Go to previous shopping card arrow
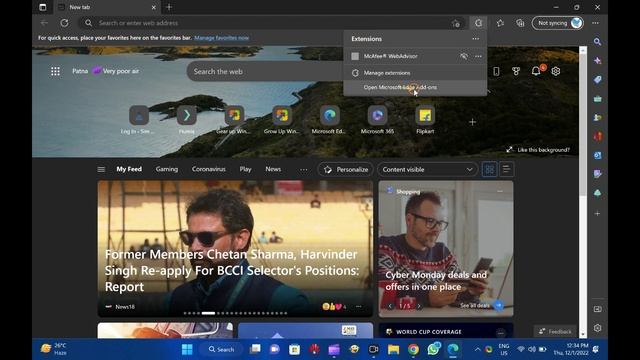 390,306
